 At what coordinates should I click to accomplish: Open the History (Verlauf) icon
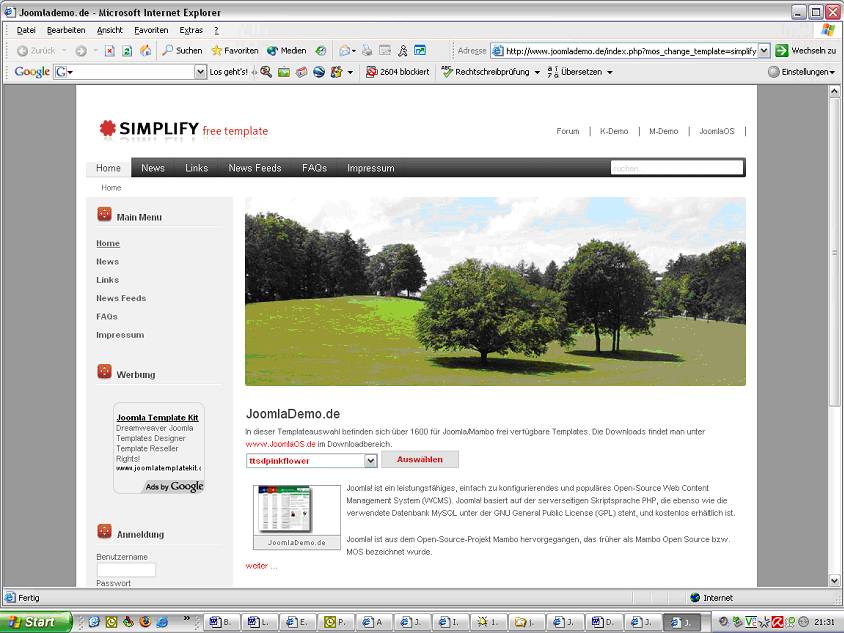tap(321, 51)
